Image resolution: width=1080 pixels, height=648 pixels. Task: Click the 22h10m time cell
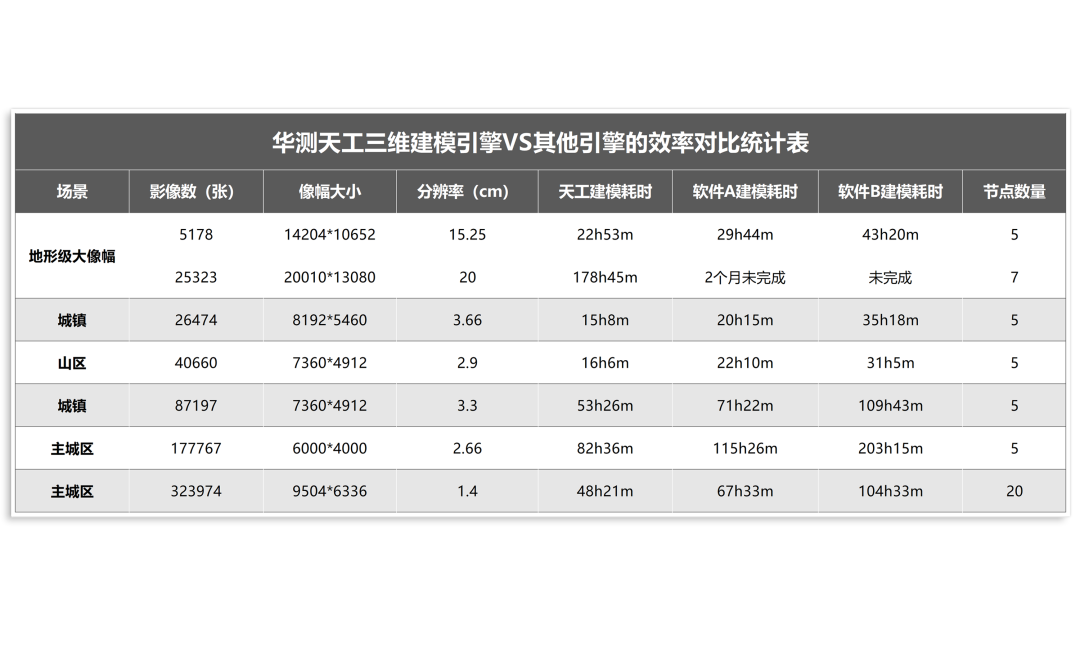pos(745,363)
